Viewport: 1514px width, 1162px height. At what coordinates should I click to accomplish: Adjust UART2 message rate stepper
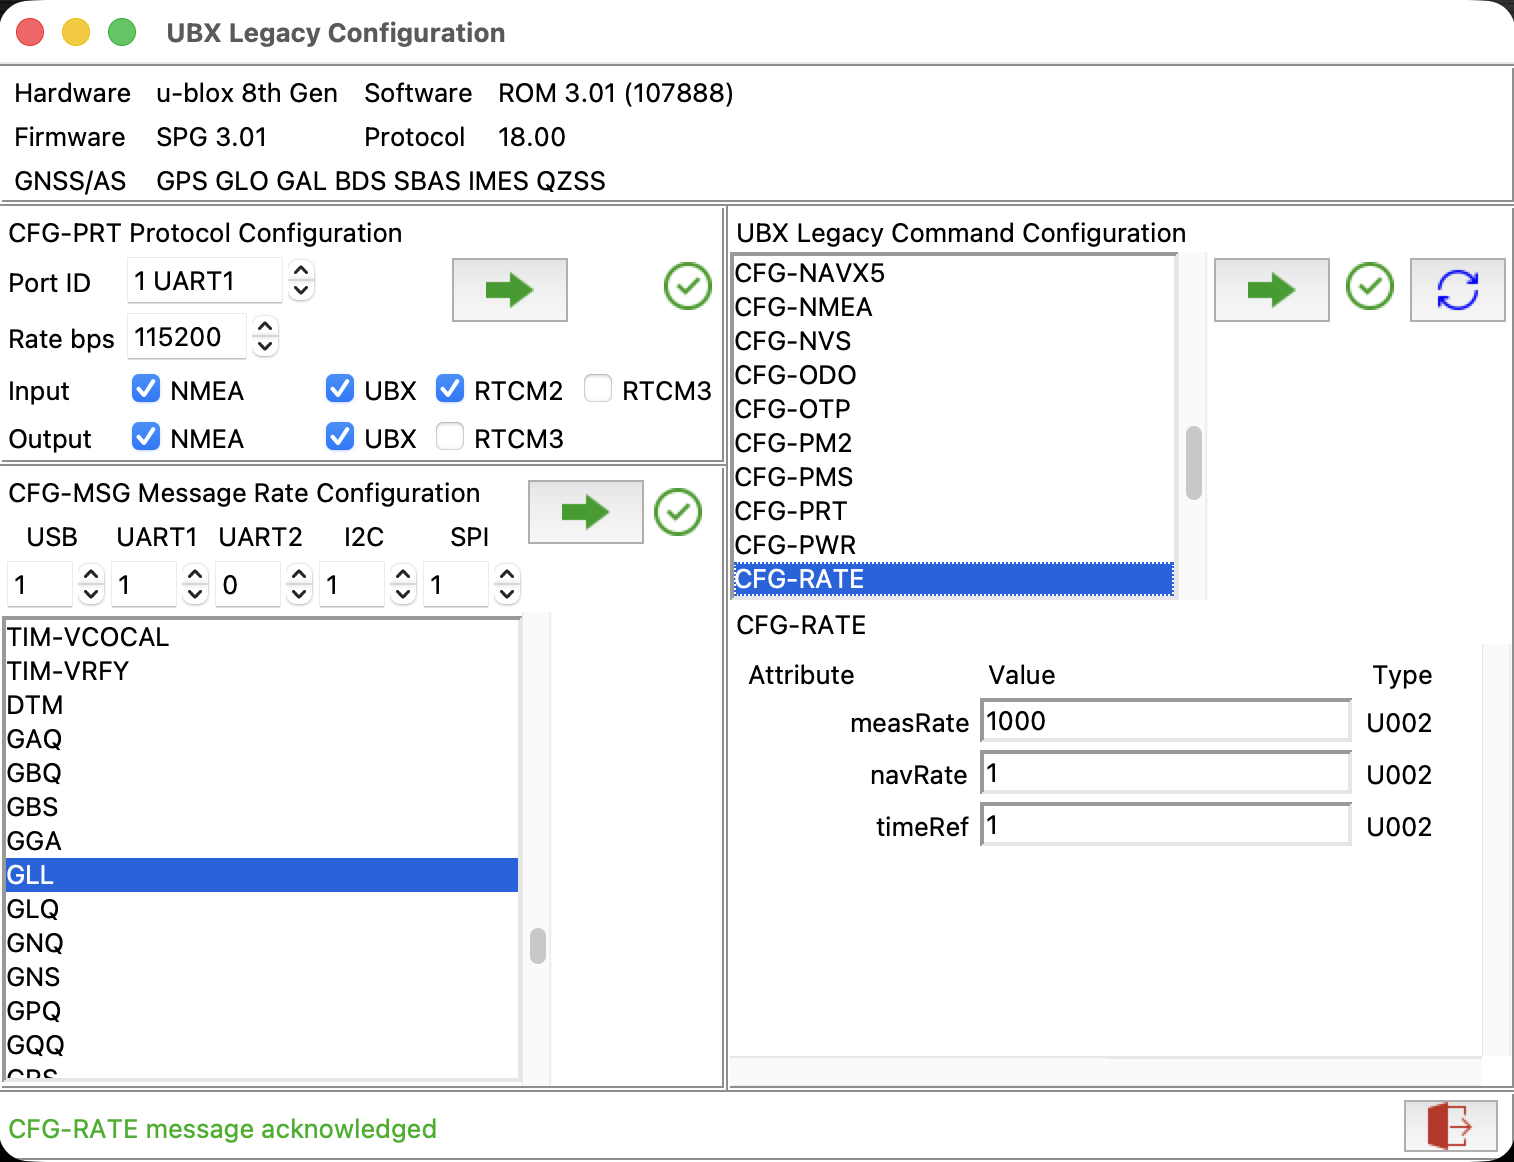pyautogui.click(x=299, y=584)
